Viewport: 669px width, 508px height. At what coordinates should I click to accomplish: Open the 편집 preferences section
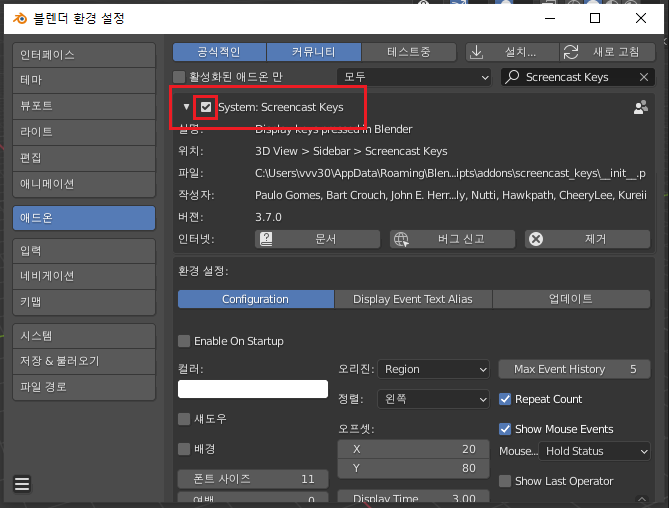(84, 158)
